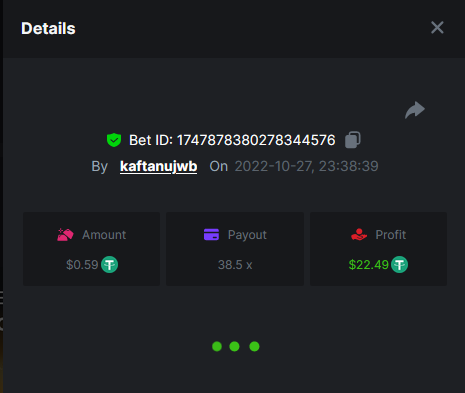Click the purple Payout card icon
The width and height of the screenshot is (465, 393).
(x=211, y=234)
